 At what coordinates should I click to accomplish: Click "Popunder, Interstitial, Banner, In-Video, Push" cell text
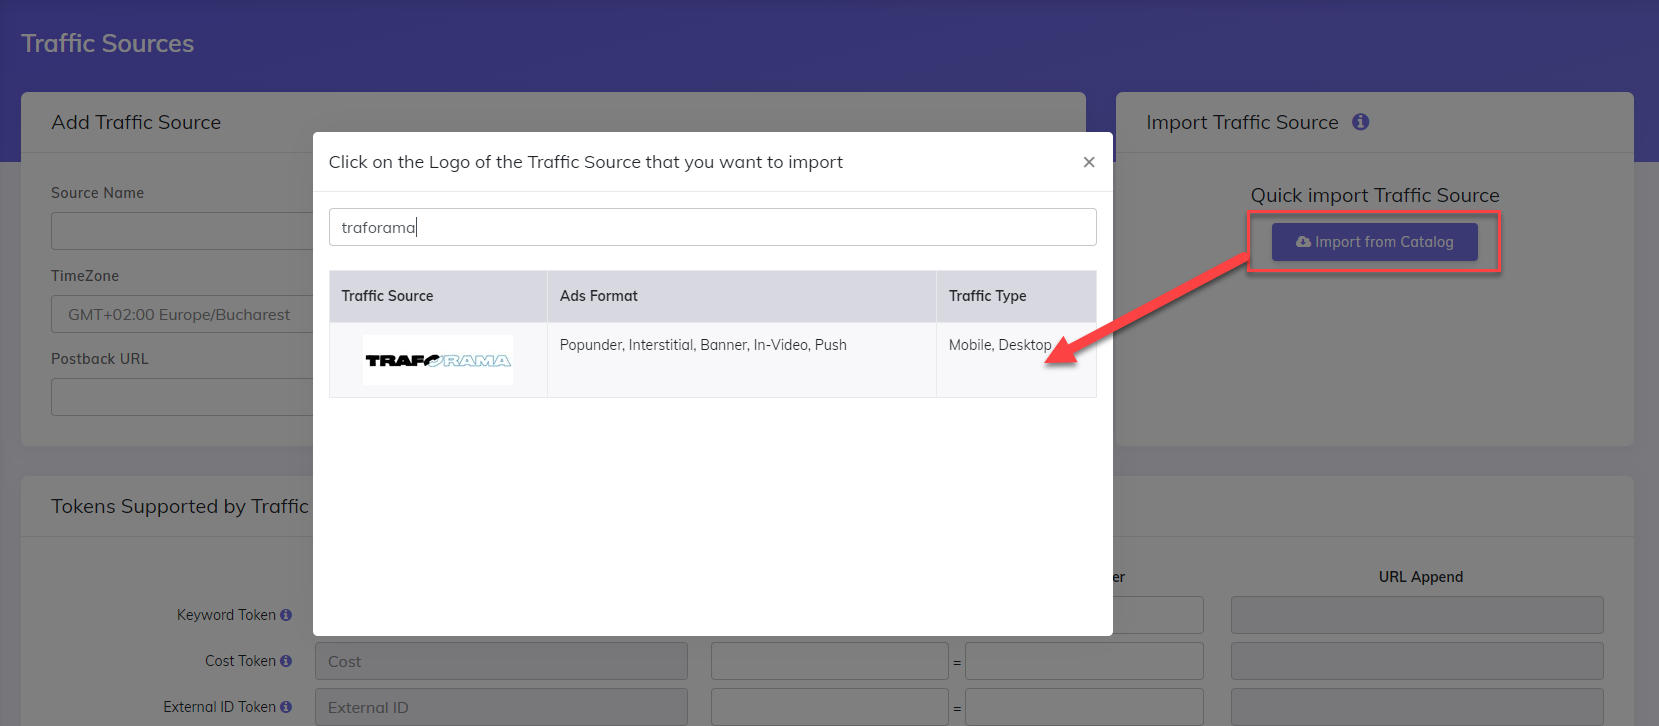(703, 345)
